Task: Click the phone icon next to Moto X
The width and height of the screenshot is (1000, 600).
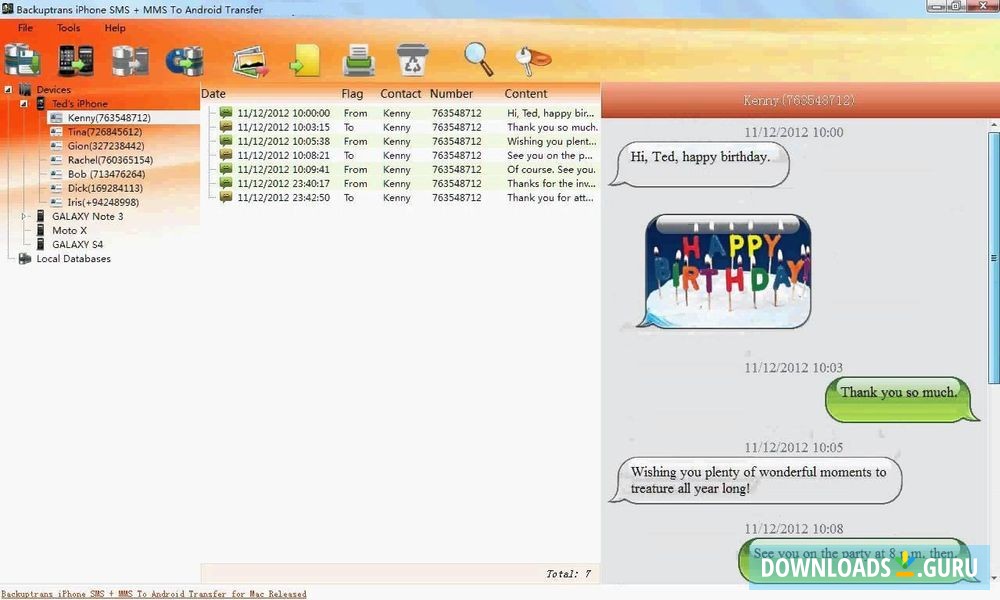Action: (40, 230)
